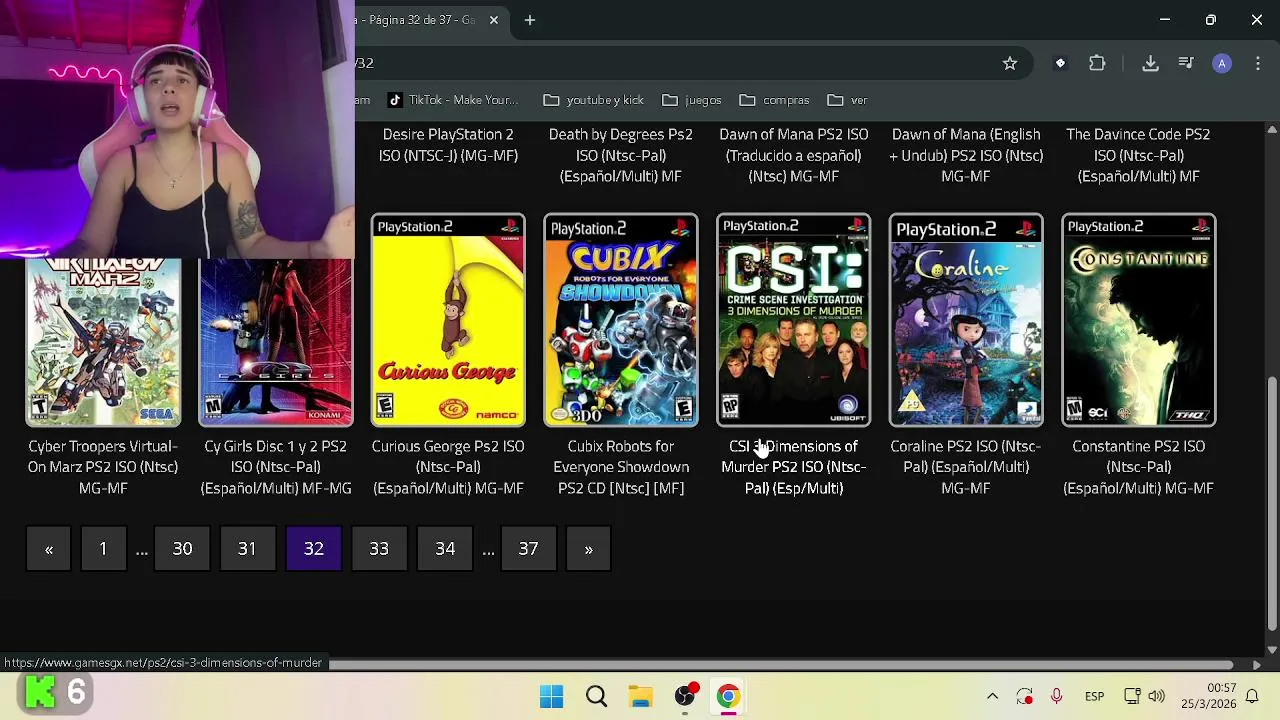Open Cubix Robots for Everyone Showdown title link

621,467
